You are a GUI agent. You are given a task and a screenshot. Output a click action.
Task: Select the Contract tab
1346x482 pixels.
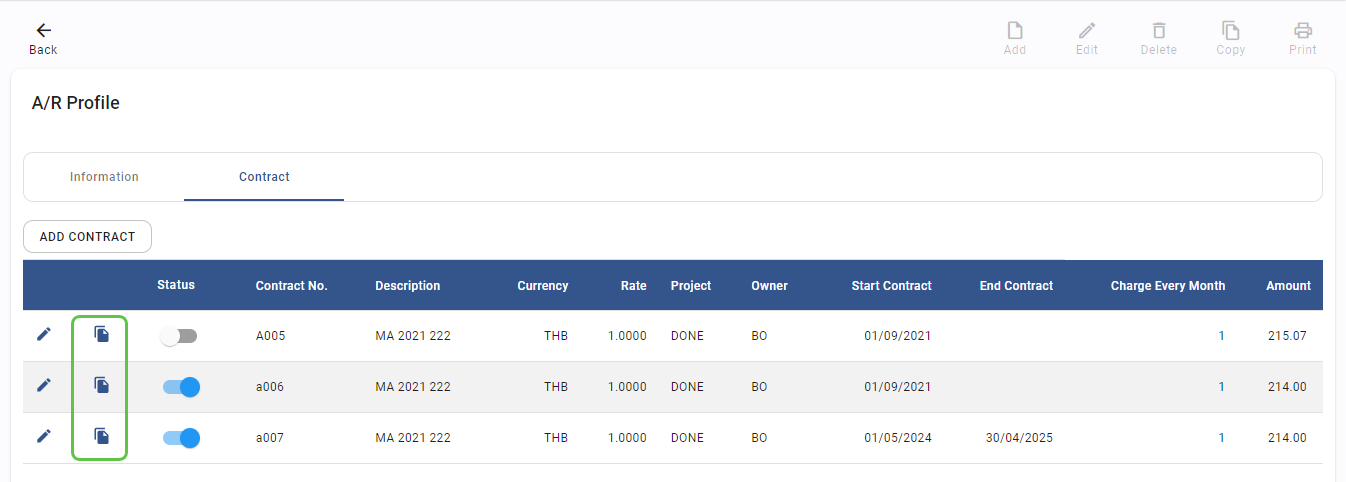[x=264, y=177]
